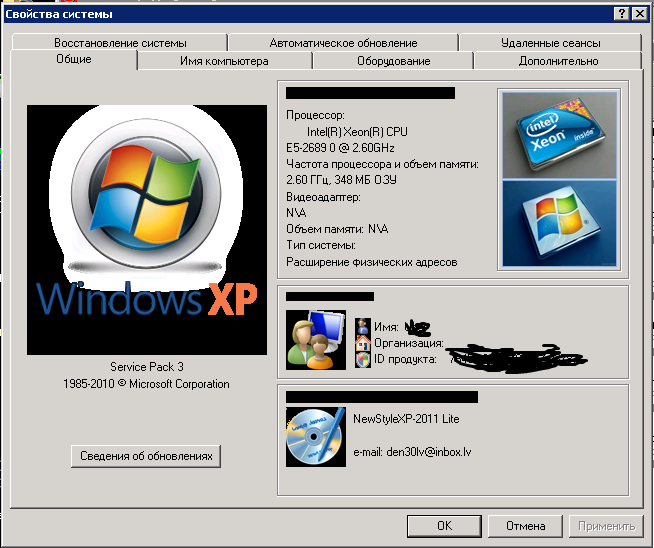The image size is (654, 548).
Task: Confirm with the OK button
Action: coord(444,526)
